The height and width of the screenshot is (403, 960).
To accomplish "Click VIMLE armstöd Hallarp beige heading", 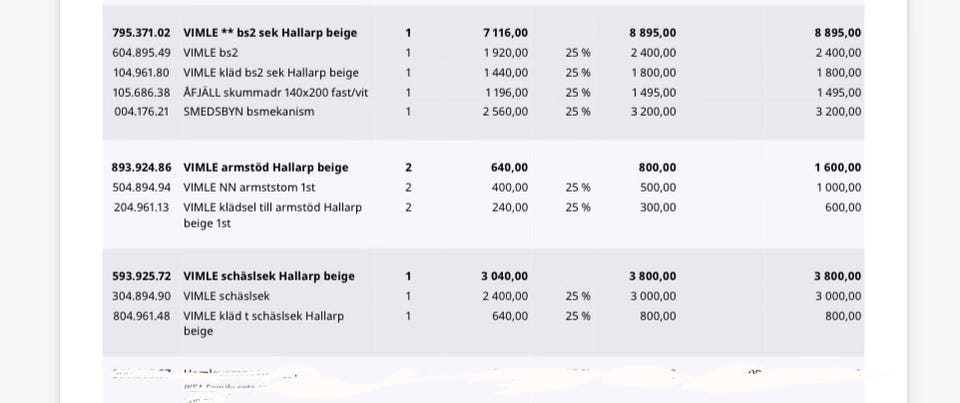I will coord(266,168).
